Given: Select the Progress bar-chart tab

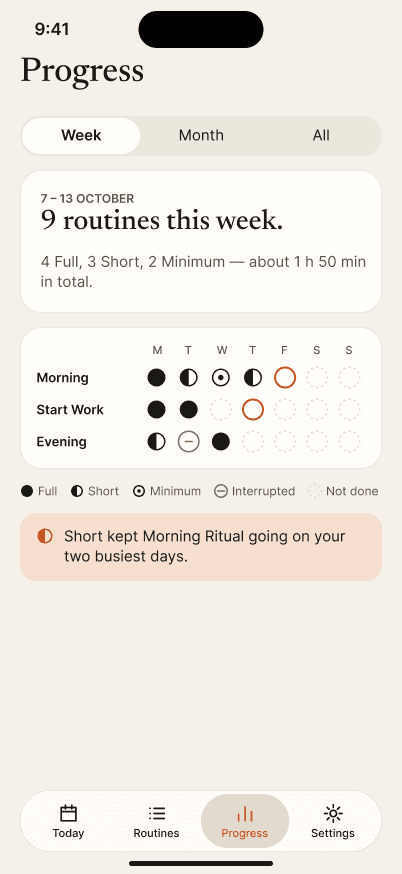Looking at the screenshot, I should coord(245,821).
